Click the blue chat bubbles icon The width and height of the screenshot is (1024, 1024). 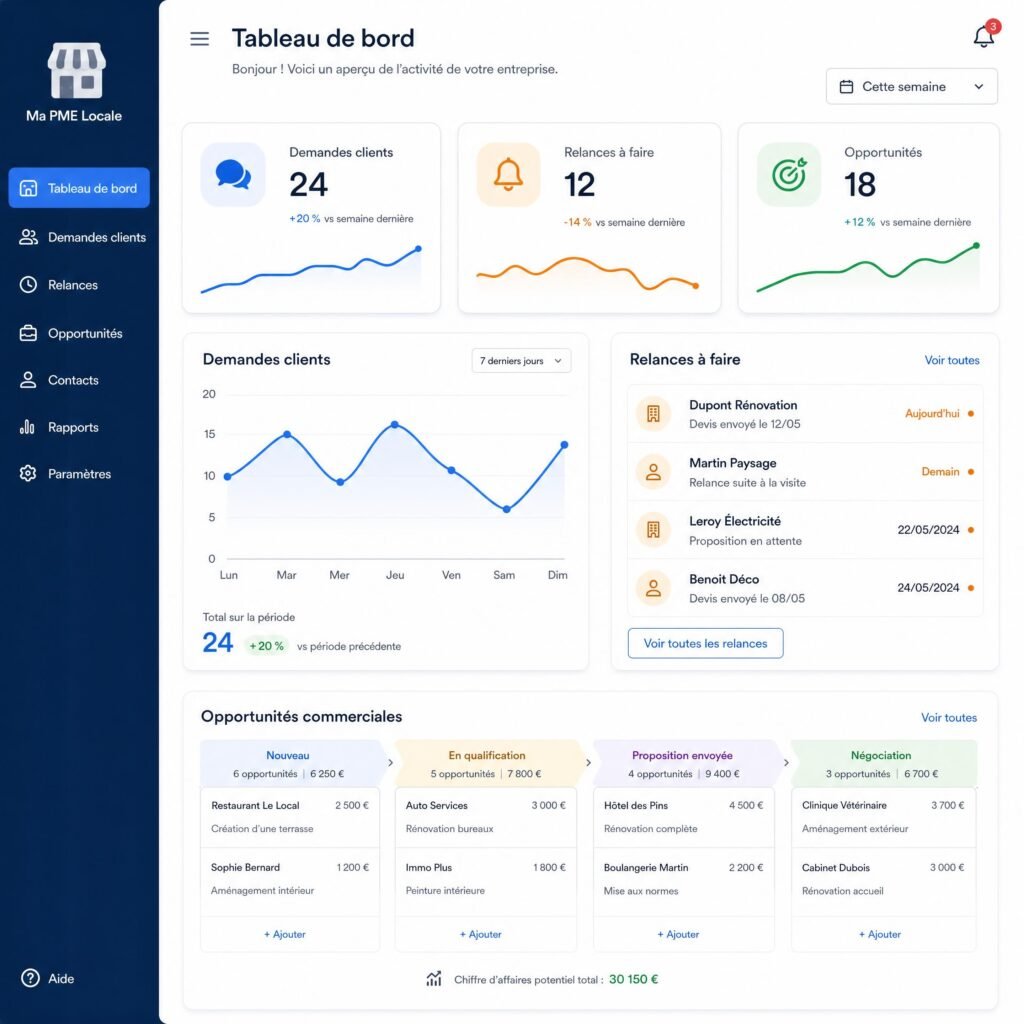[233, 174]
